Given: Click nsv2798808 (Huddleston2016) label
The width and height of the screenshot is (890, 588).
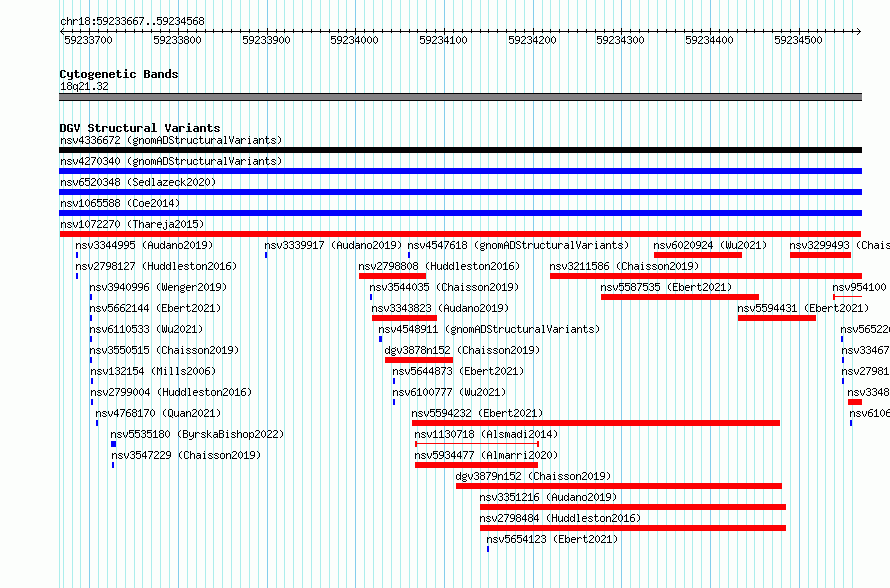Looking at the screenshot, I should (439, 266).
